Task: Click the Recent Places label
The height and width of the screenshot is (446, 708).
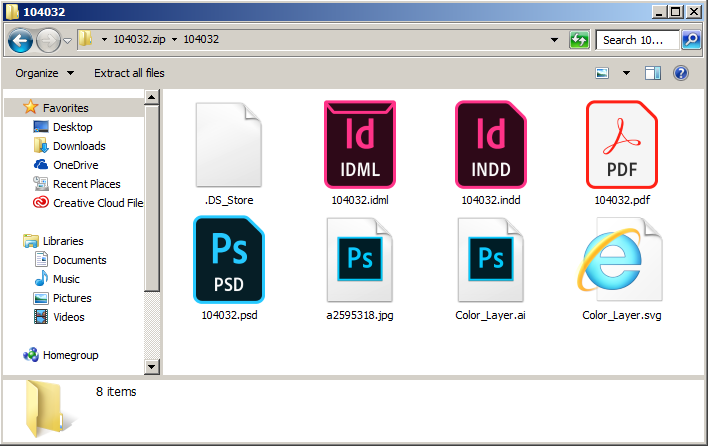Action: click(x=87, y=184)
